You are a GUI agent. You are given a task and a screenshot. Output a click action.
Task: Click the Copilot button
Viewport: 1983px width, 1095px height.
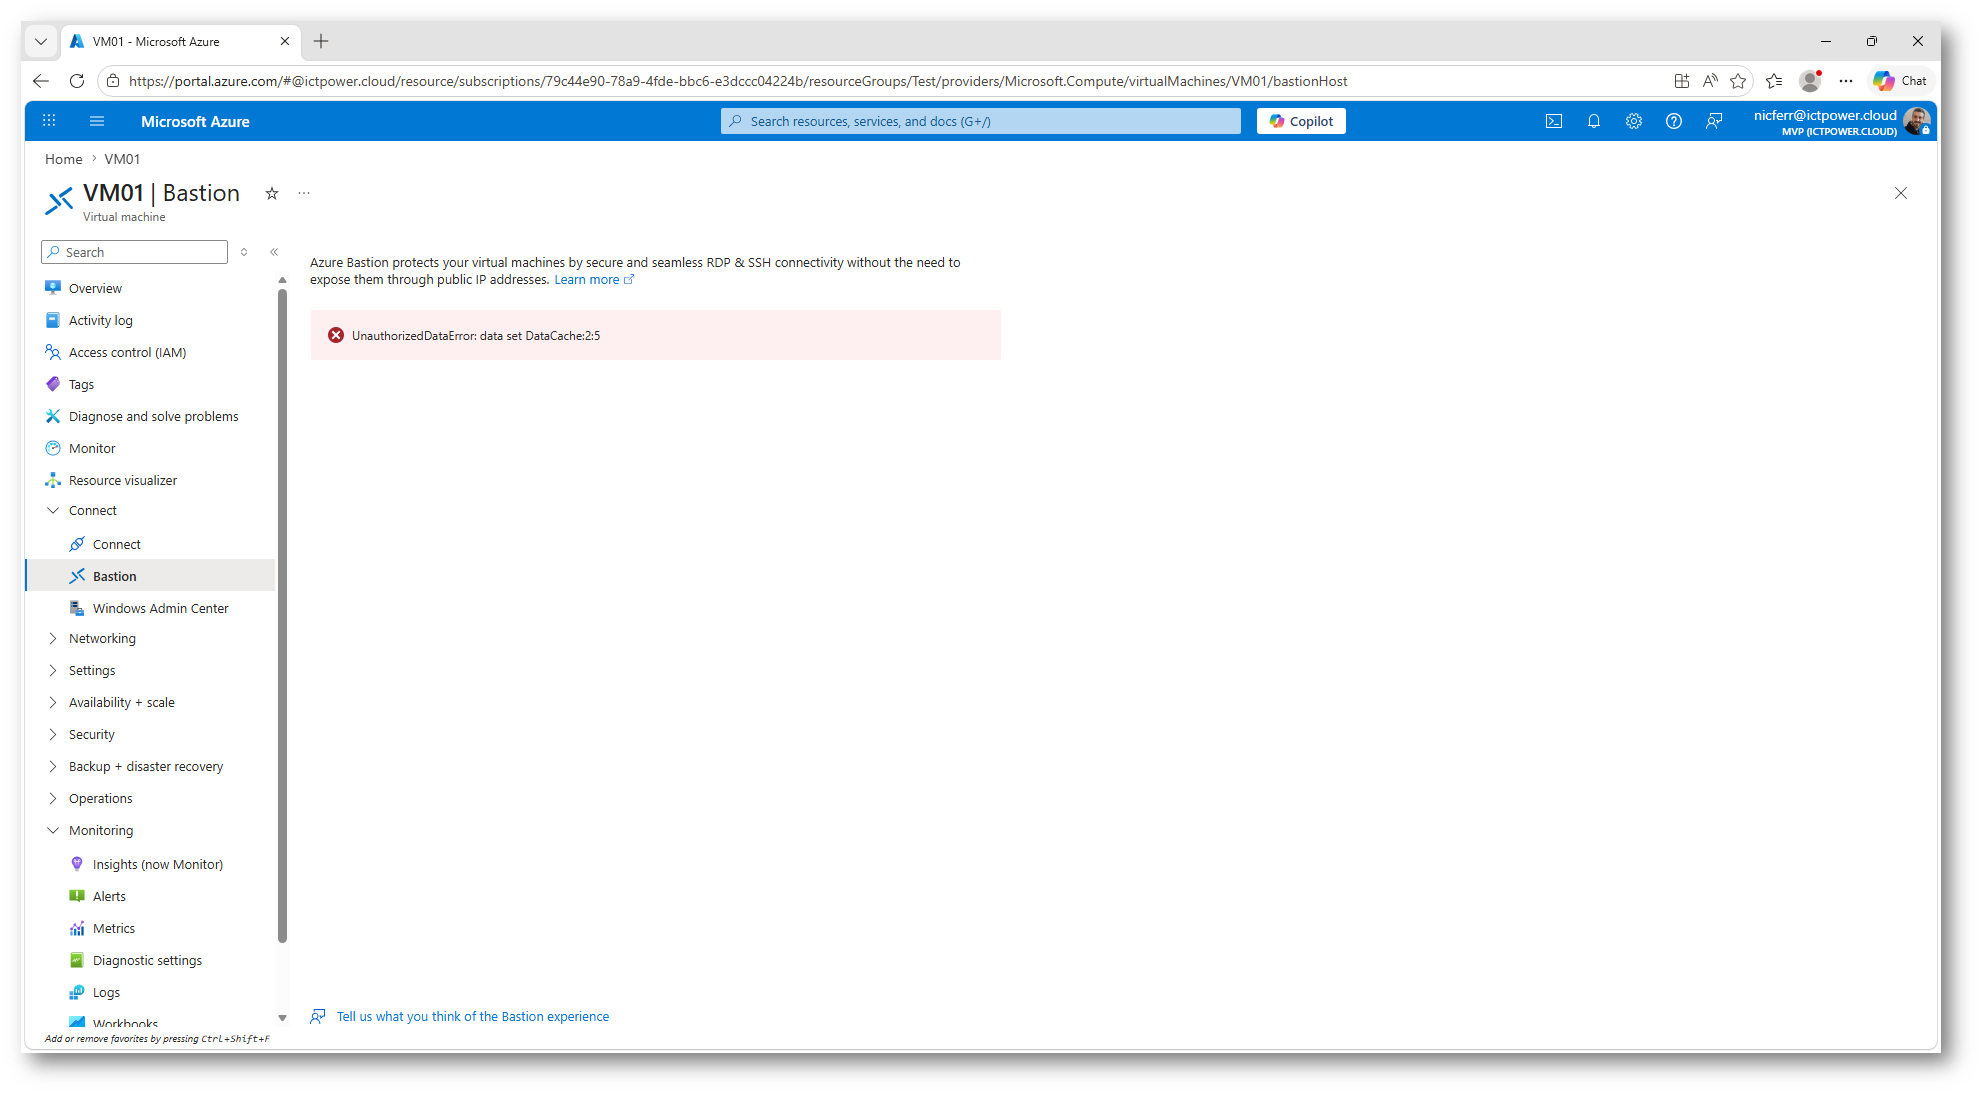tap(1301, 121)
